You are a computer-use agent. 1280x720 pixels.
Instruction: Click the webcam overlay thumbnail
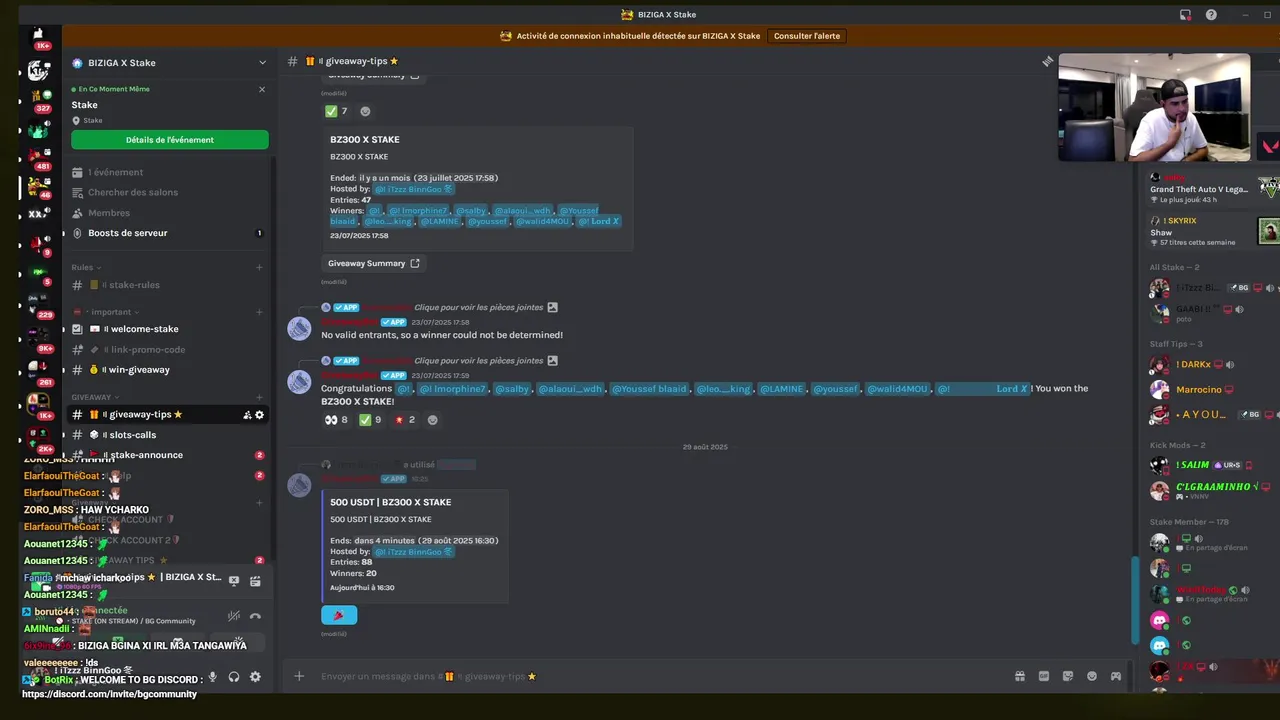coord(1154,107)
